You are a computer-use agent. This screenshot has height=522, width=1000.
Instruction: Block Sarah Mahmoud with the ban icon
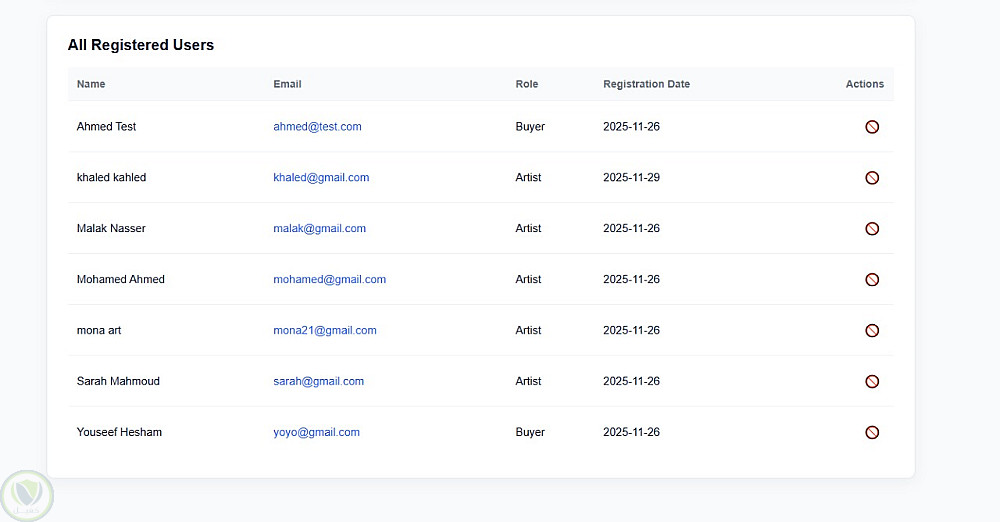[872, 382]
